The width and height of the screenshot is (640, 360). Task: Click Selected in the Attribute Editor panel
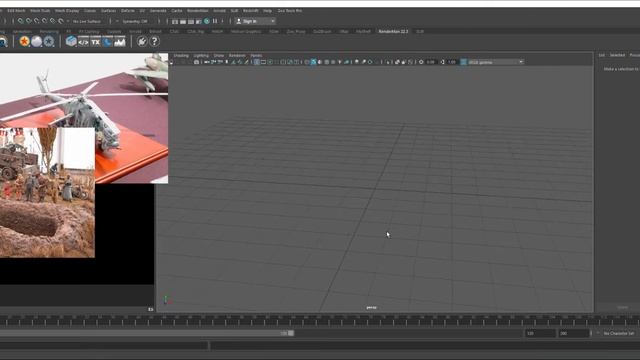point(617,55)
